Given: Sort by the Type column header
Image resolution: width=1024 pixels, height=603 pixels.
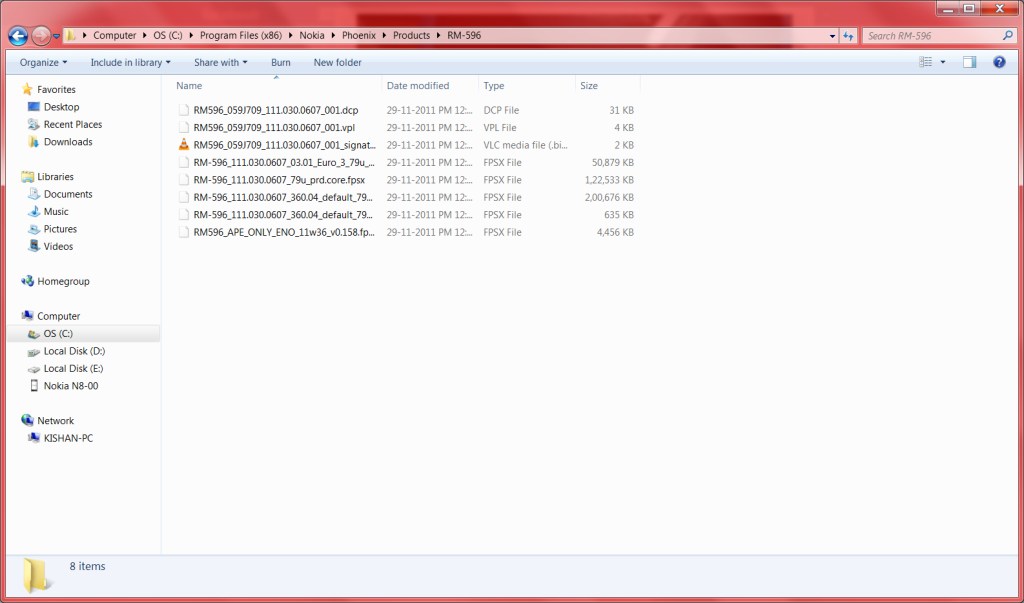Looking at the screenshot, I should pyautogui.click(x=526, y=86).
